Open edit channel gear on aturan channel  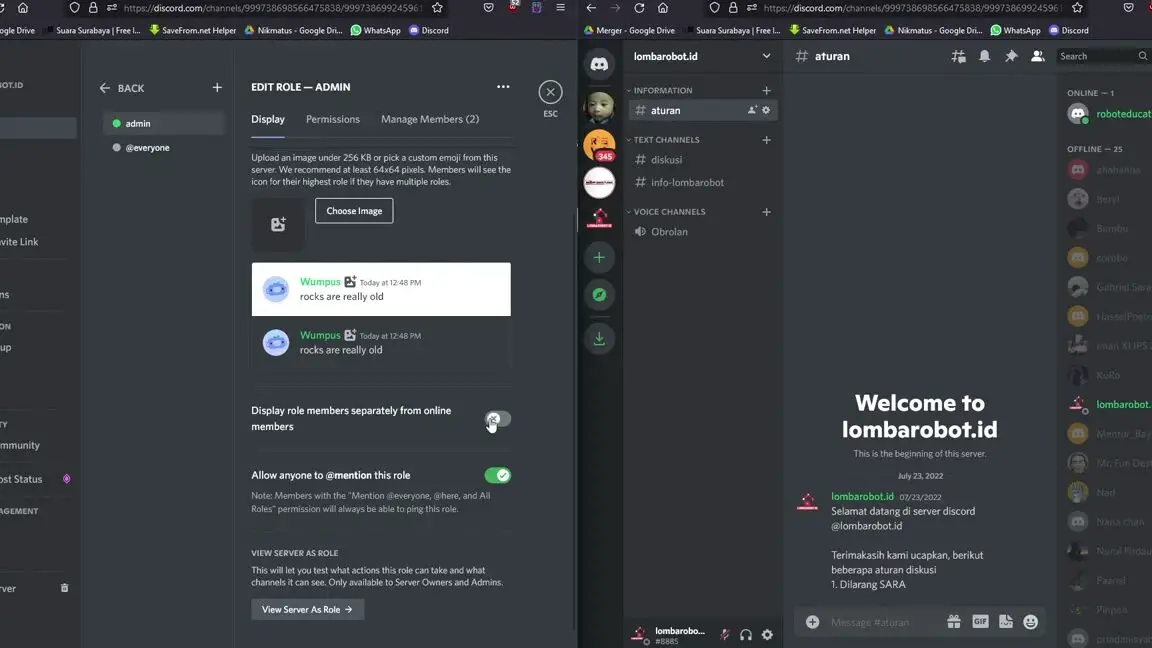click(766, 110)
